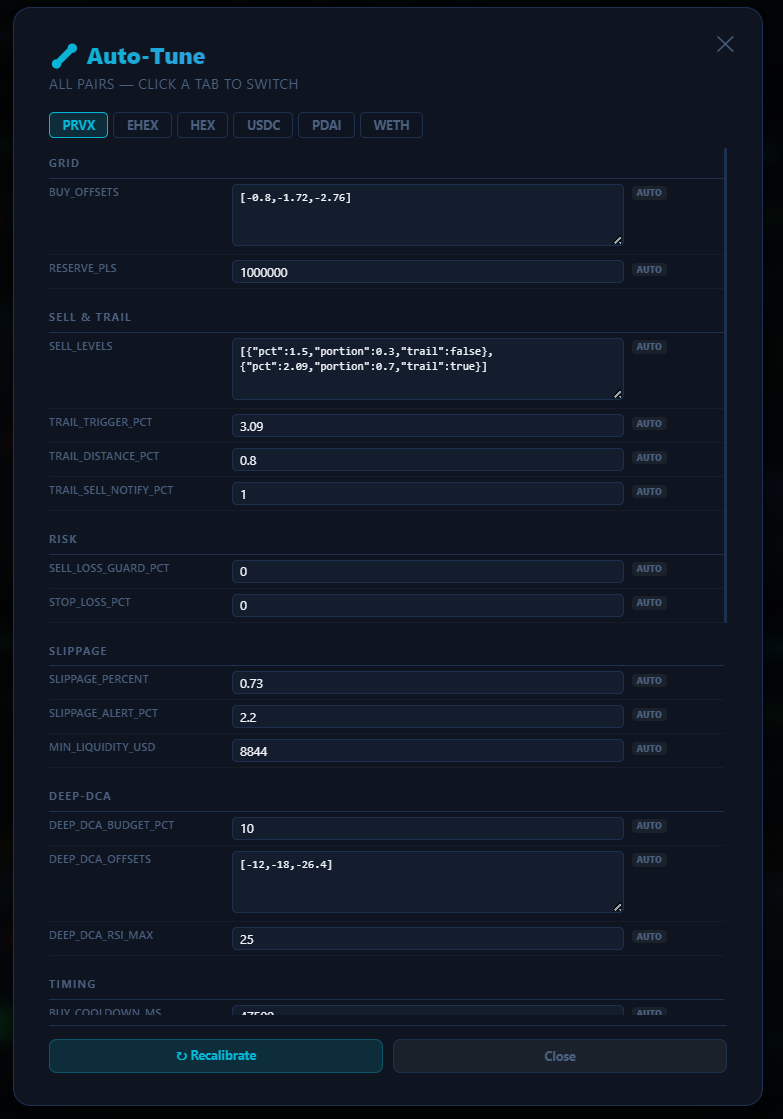
Task: Click the SLIPPAGE section heading
Action: (78, 651)
